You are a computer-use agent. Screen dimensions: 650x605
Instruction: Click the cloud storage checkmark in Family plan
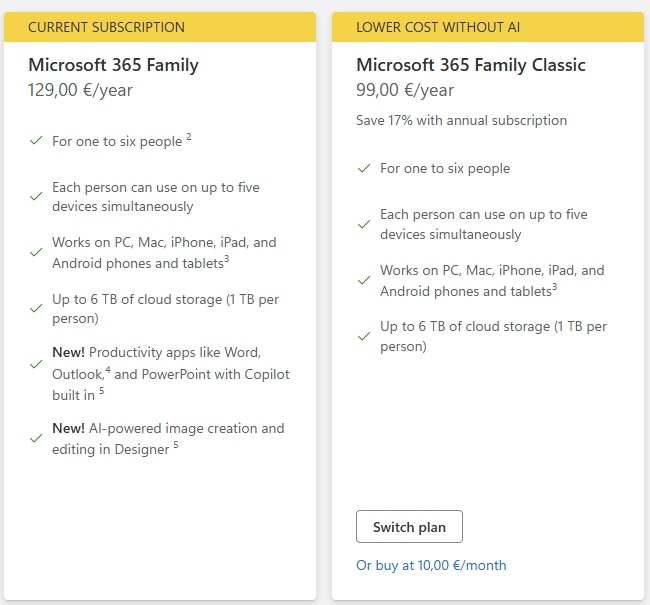pyautogui.click(x=36, y=308)
